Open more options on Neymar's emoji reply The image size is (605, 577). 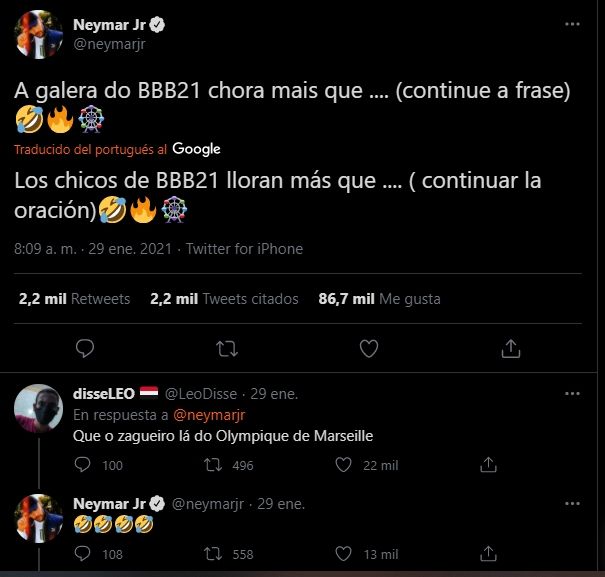(x=571, y=504)
